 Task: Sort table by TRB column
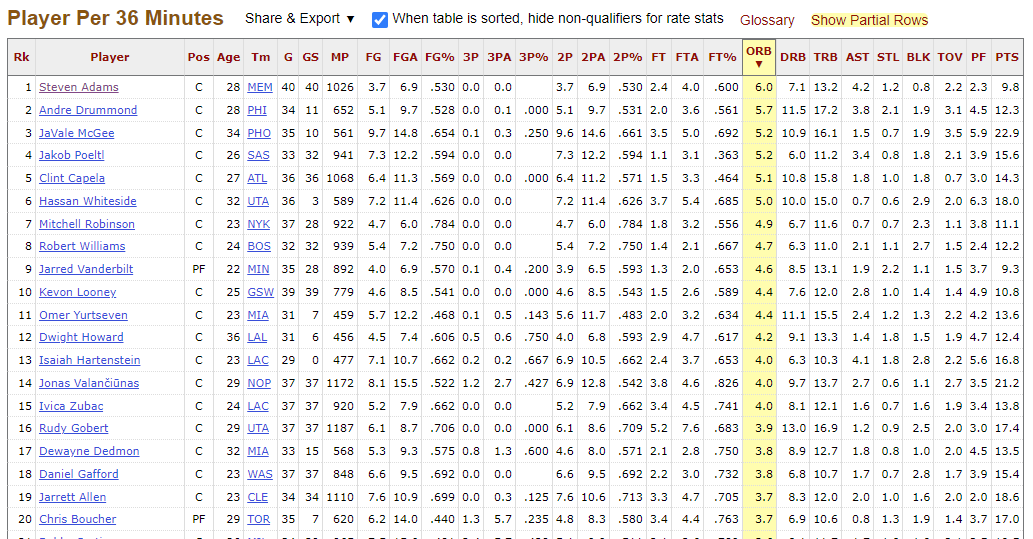click(x=825, y=57)
